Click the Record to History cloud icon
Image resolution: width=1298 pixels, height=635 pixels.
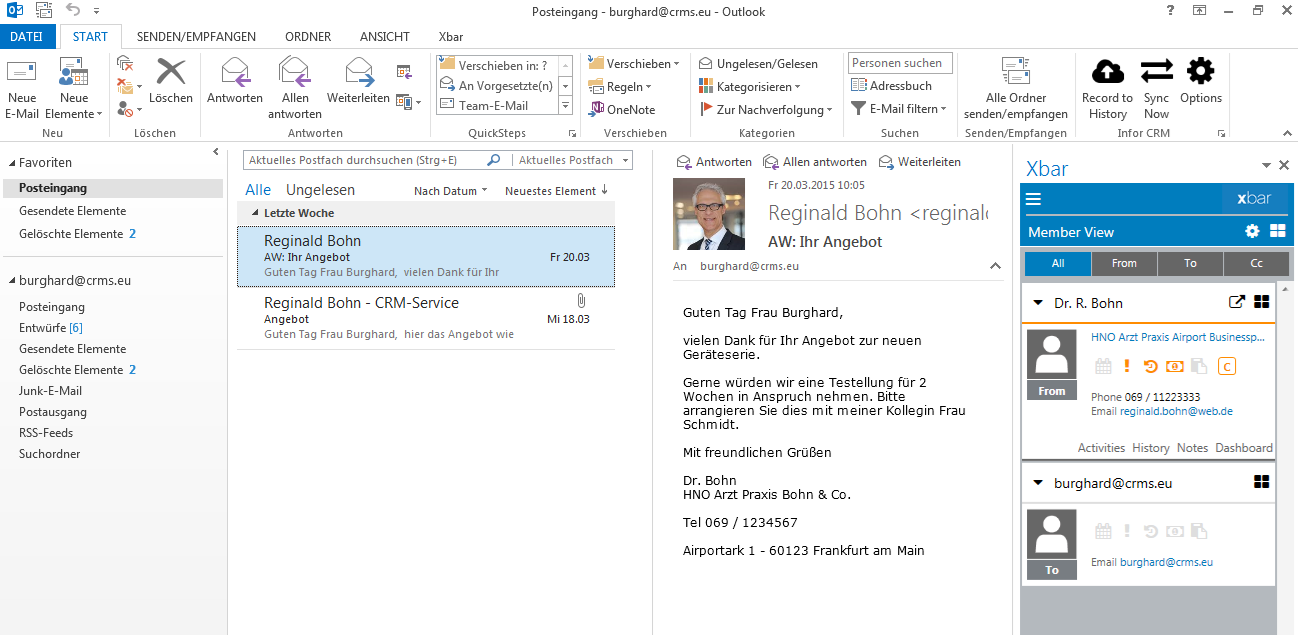click(x=1107, y=71)
